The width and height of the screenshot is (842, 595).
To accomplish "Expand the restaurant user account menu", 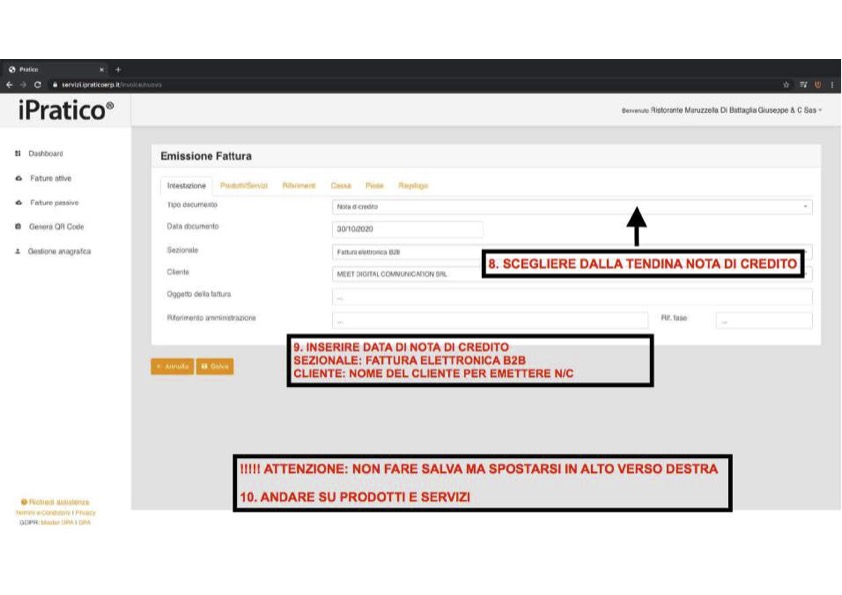I will point(722,110).
